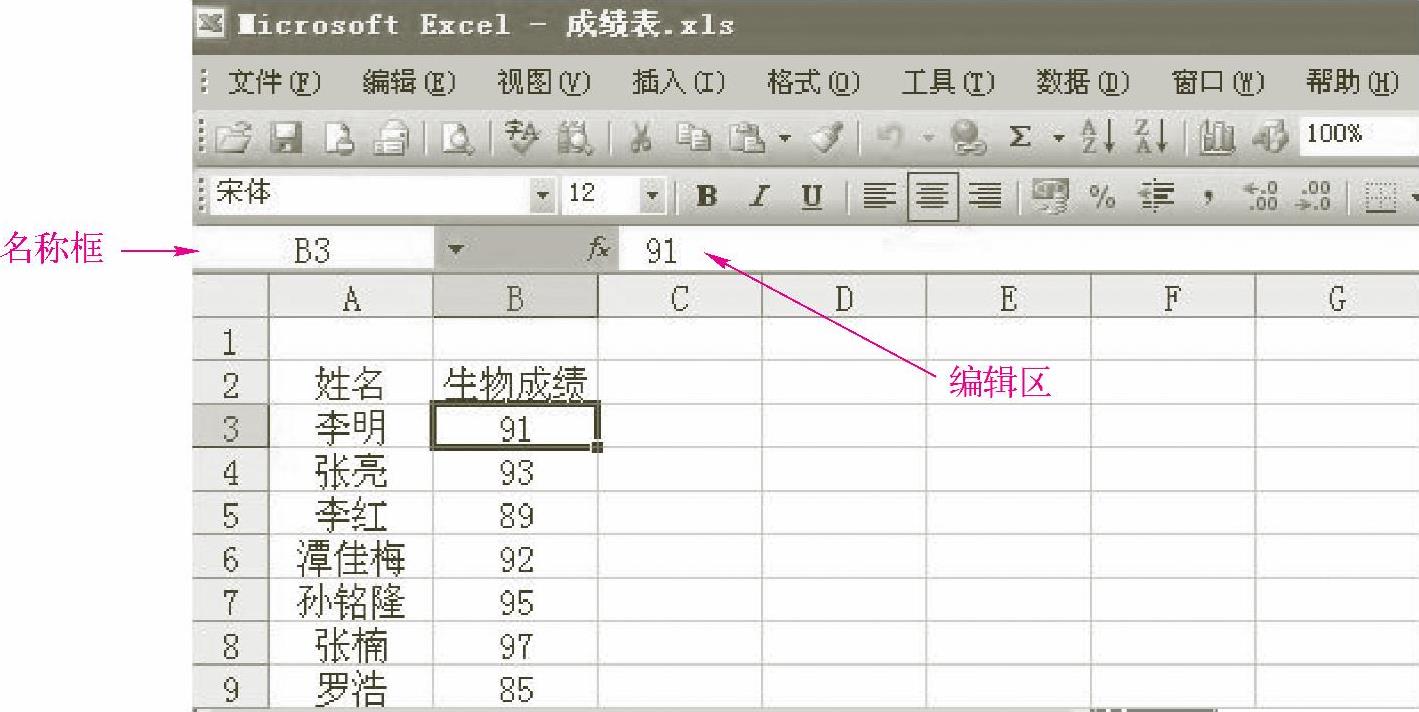
Task: Open Print Preview with the magnifier icon
Action: click(457, 136)
